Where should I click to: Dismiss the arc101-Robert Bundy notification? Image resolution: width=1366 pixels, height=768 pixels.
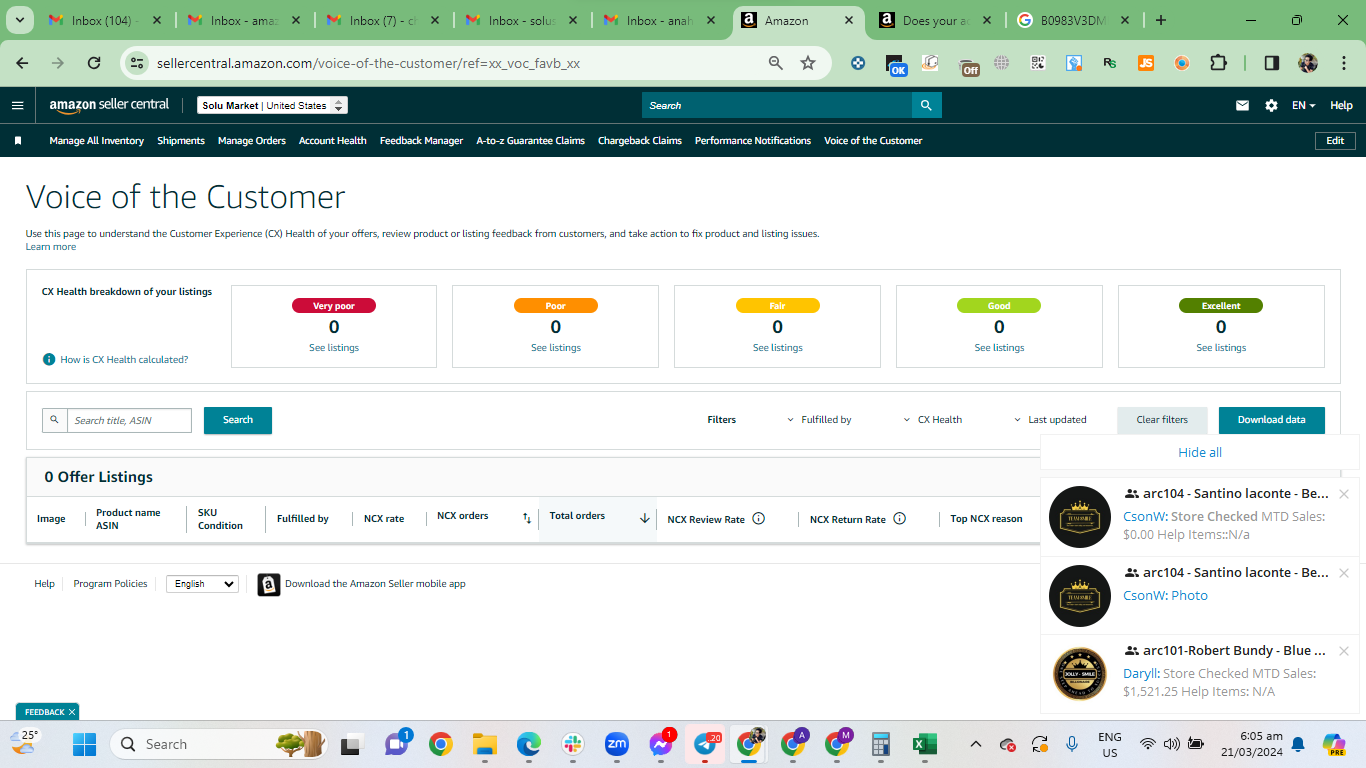tap(1344, 651)
